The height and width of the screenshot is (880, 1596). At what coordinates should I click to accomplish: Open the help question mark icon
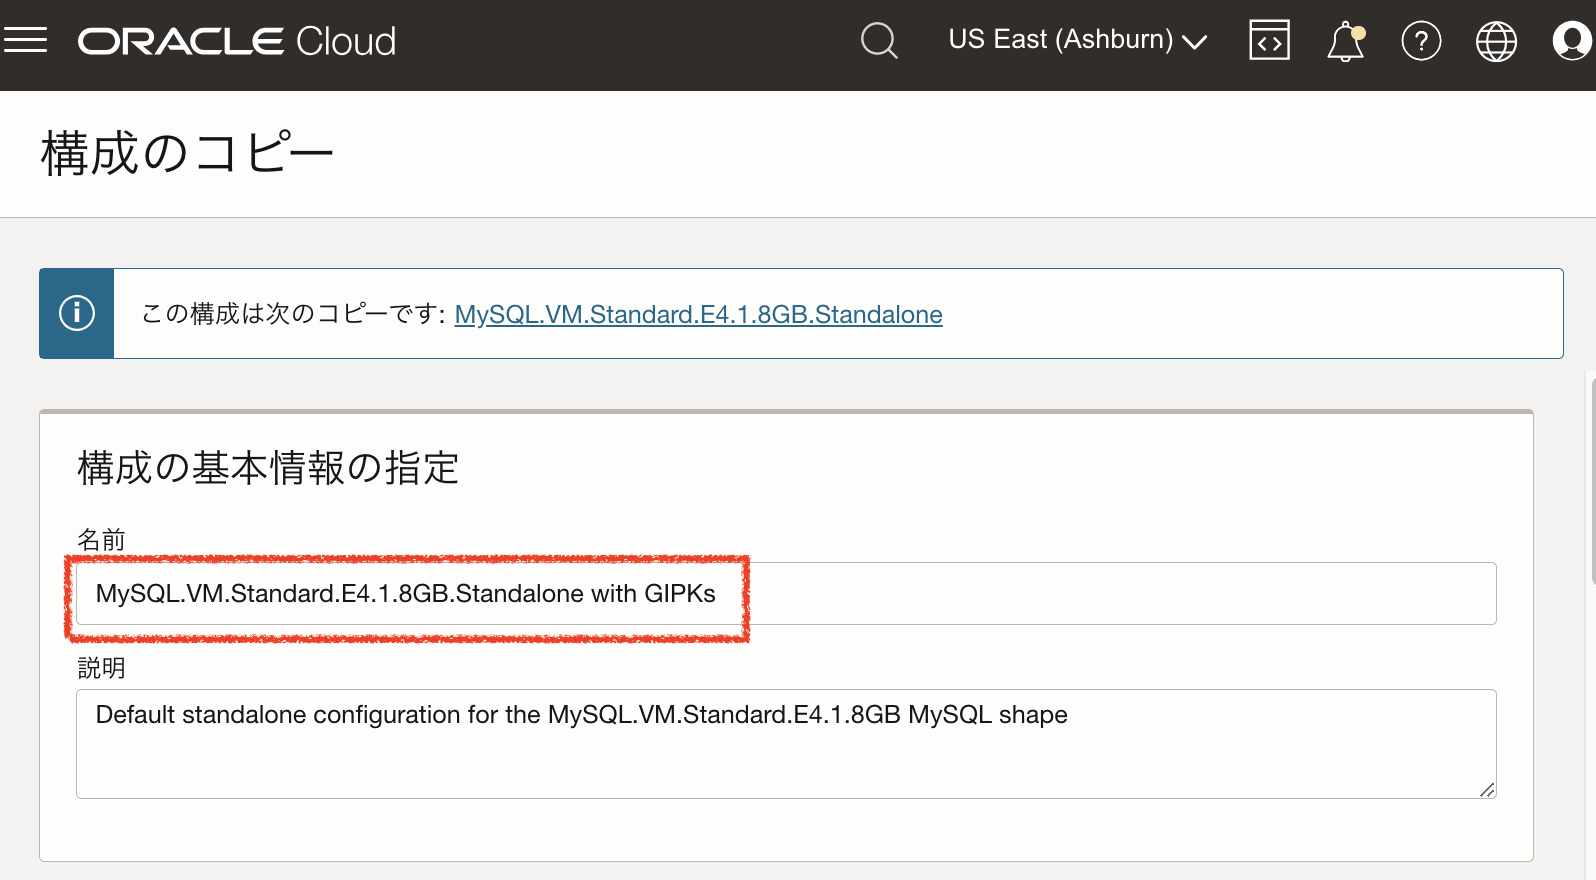pos(1421,41)
